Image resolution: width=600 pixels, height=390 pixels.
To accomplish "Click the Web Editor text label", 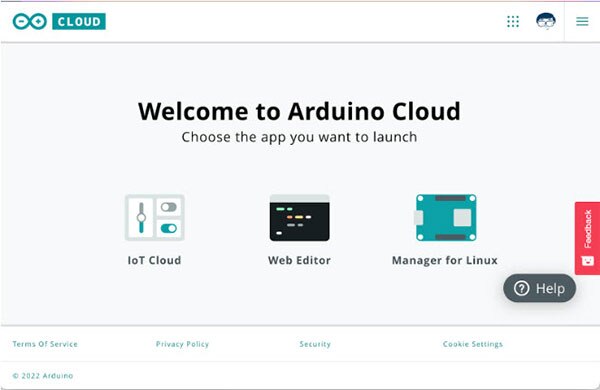I will point(299,260).
